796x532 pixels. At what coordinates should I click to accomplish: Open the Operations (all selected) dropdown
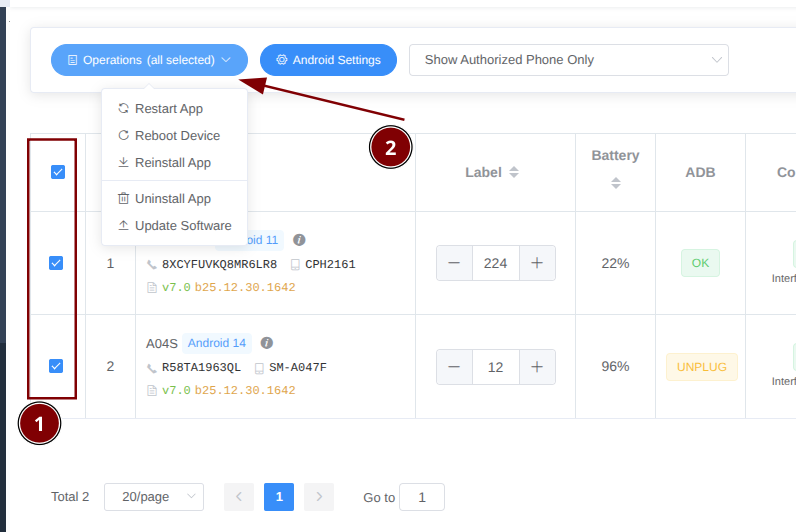[x=149, y=60]
